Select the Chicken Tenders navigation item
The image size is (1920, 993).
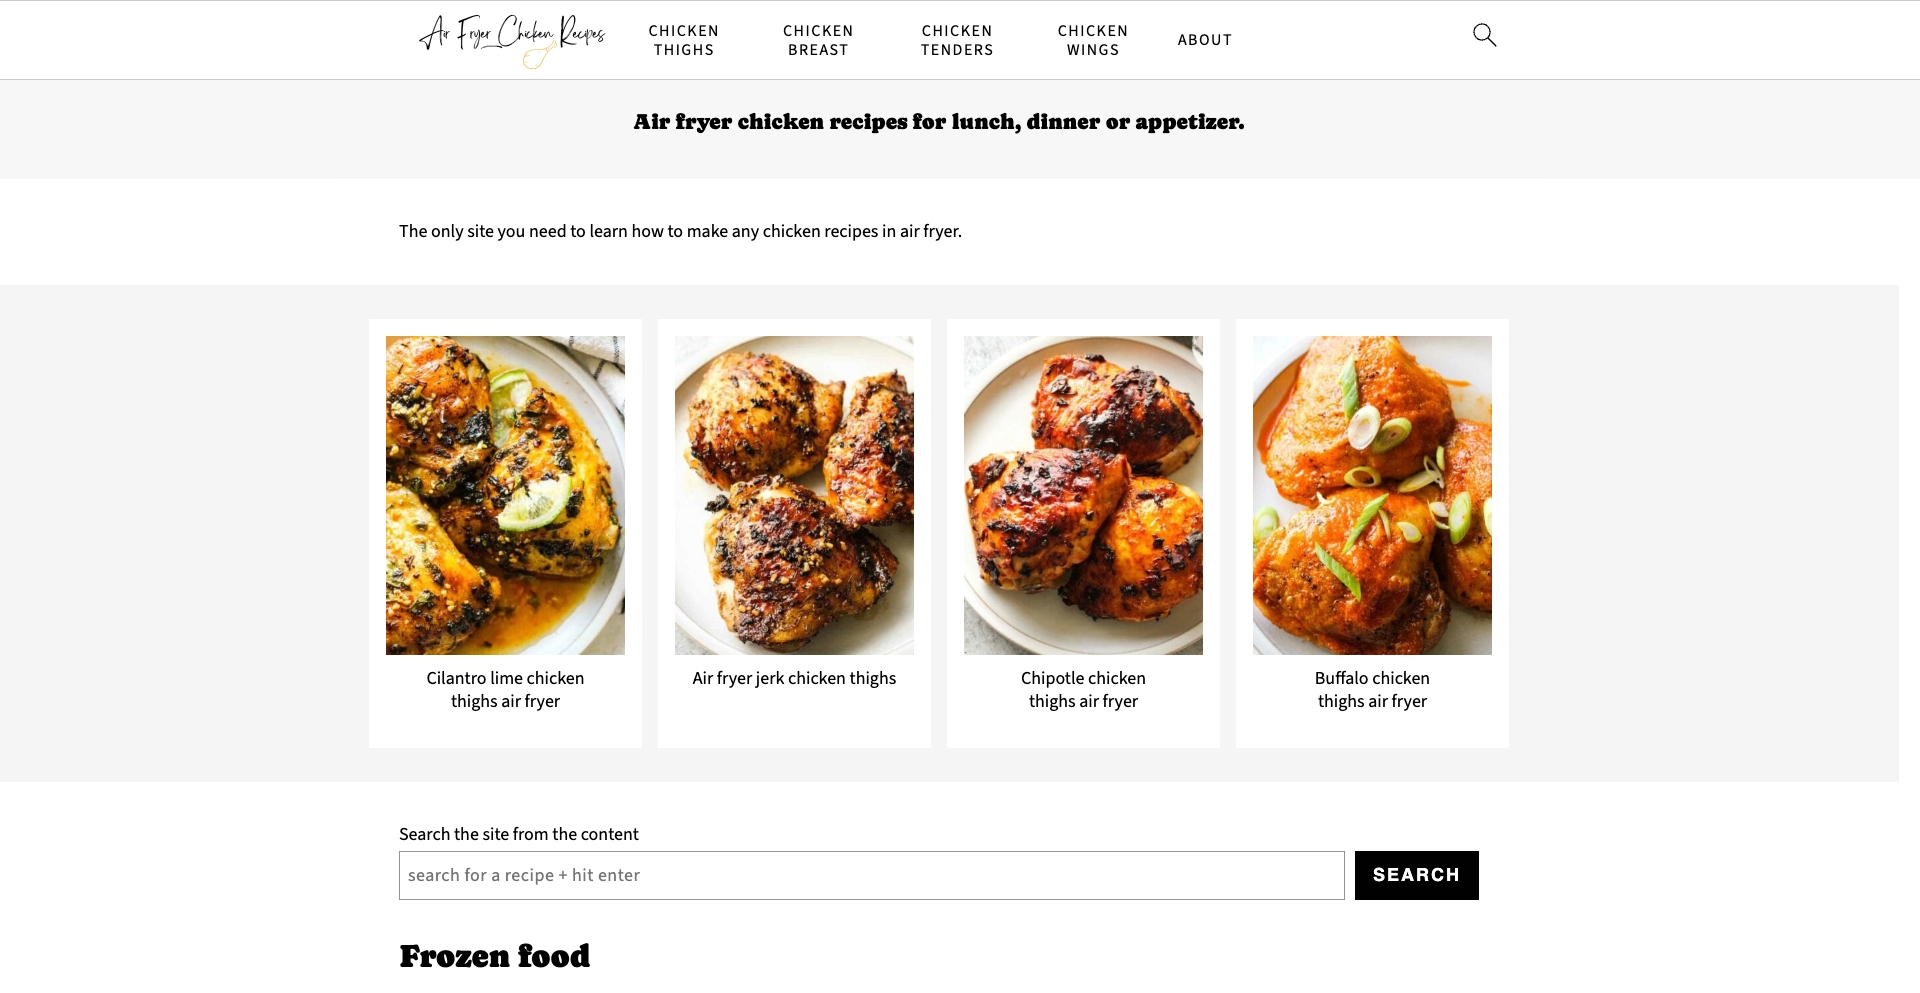(x=956, y=40)
